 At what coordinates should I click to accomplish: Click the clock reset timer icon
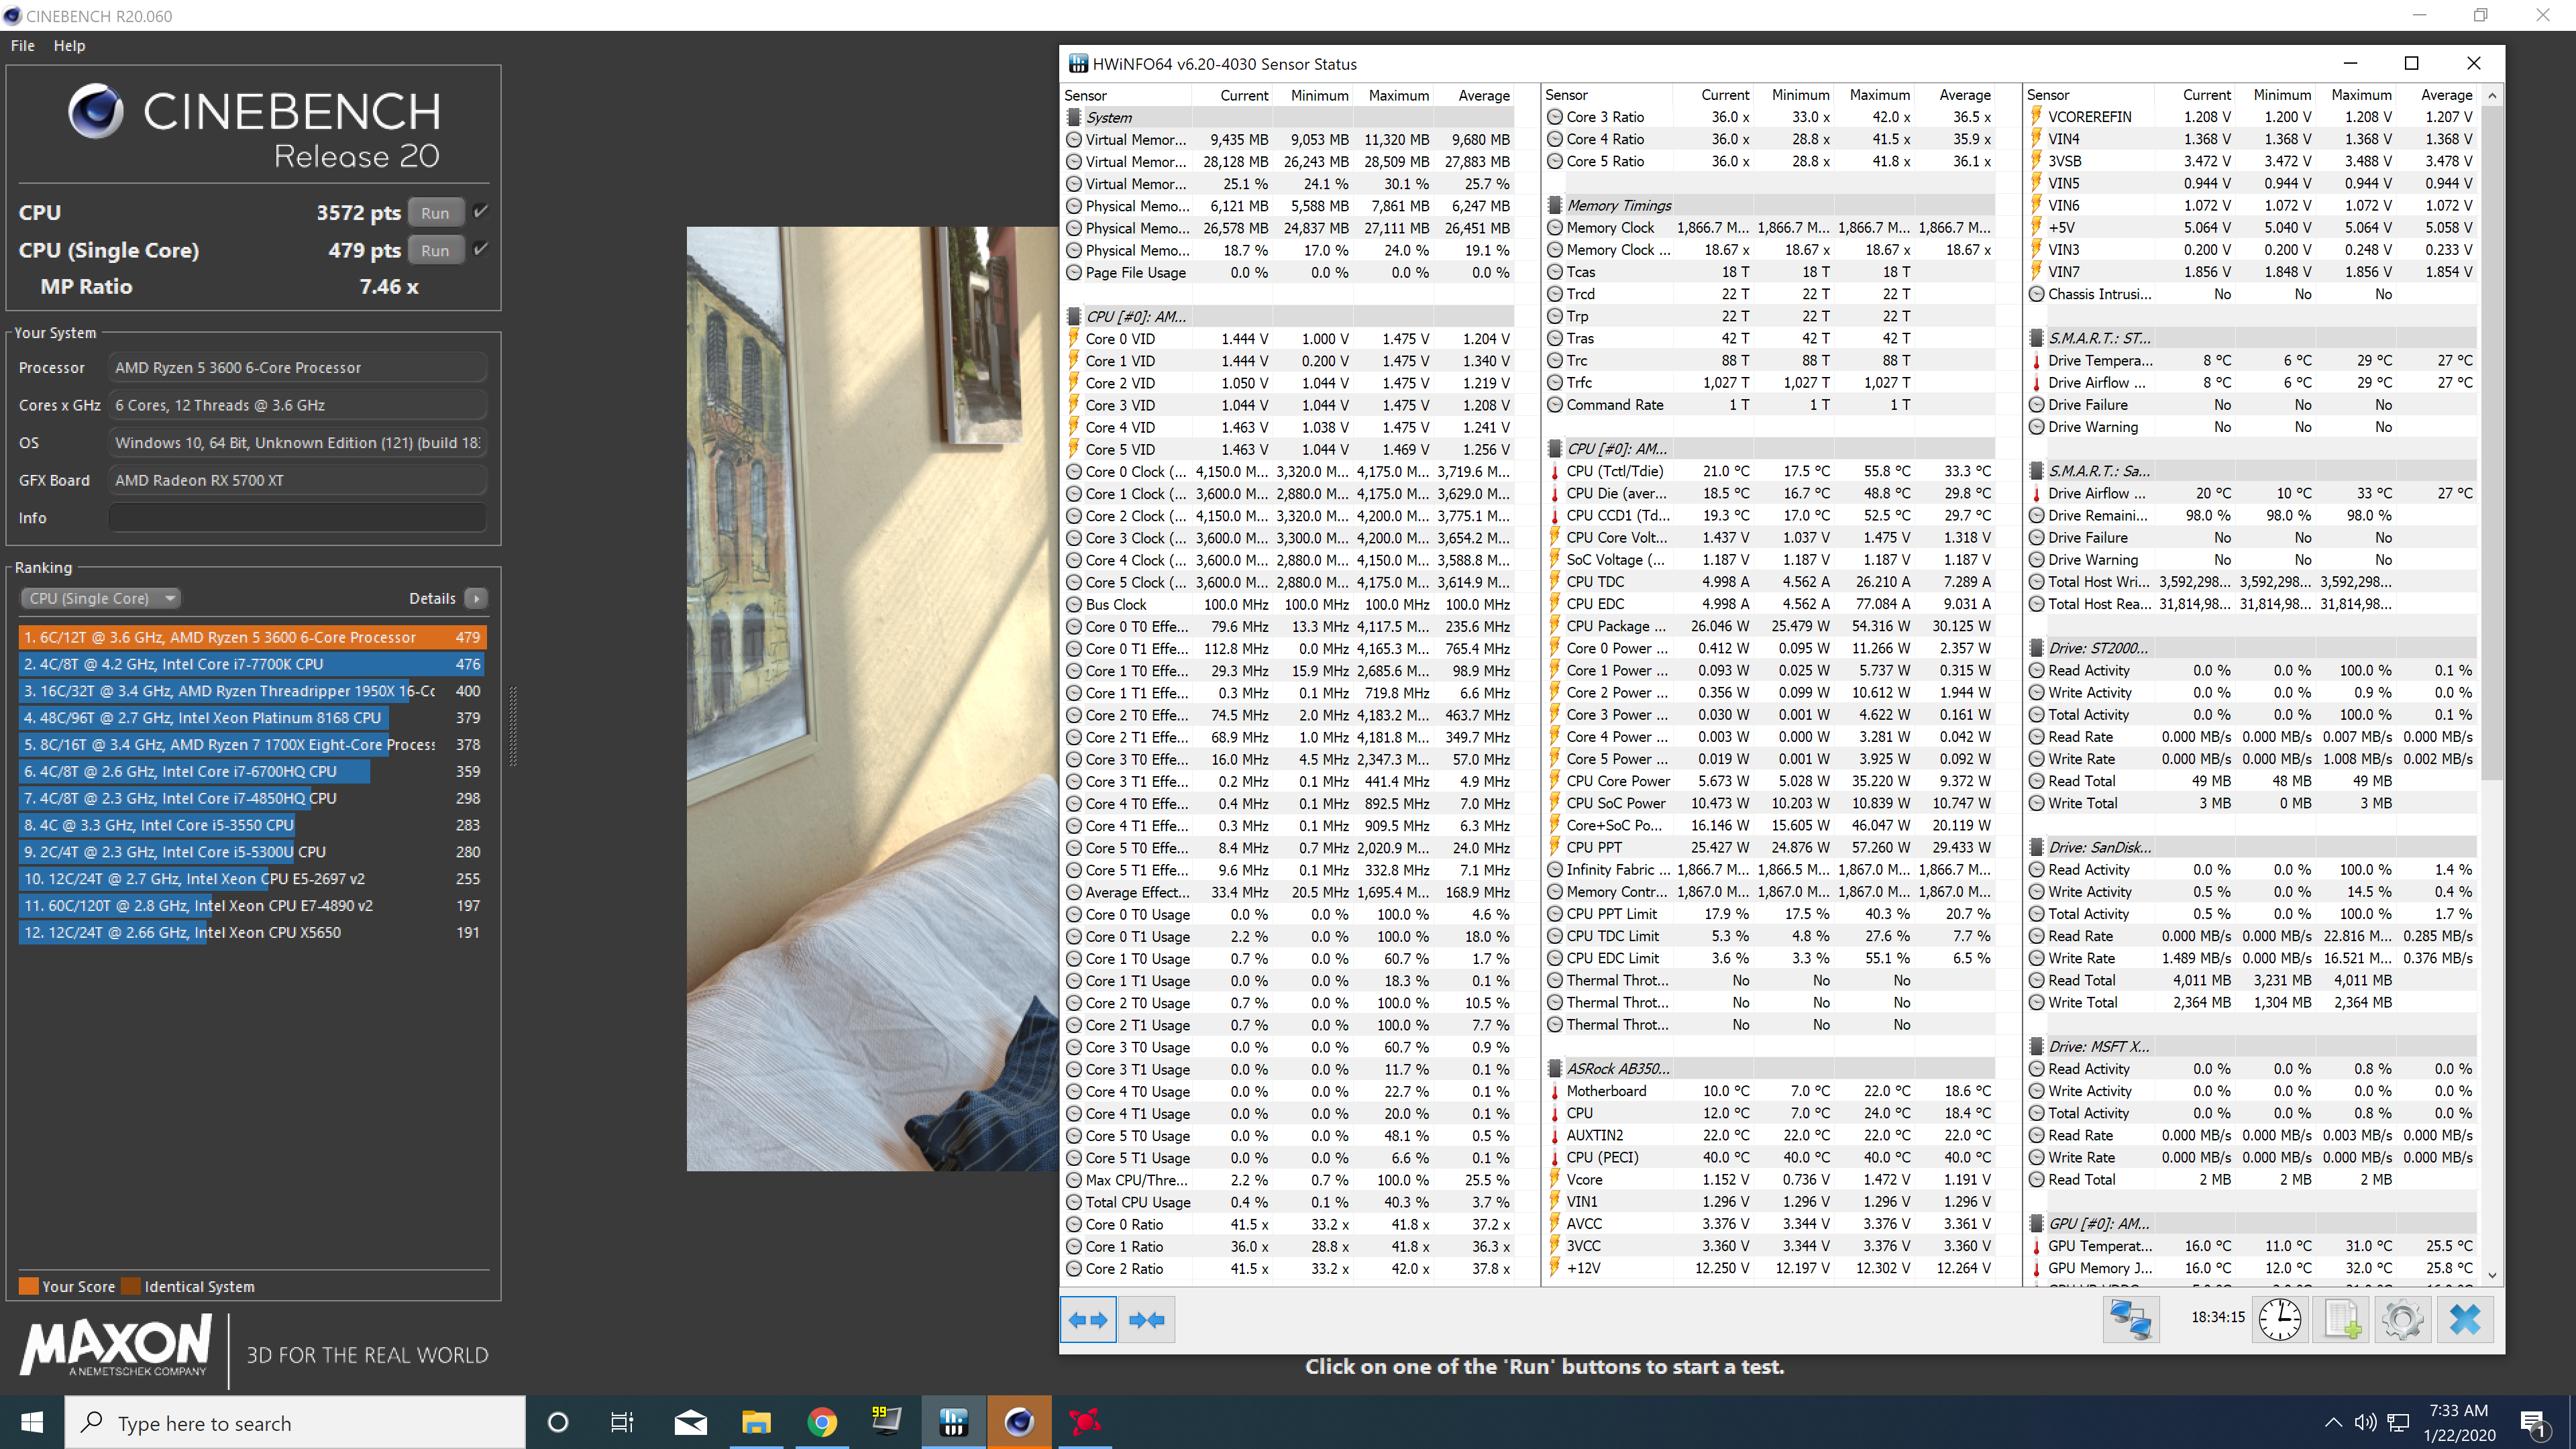click(2279, 1320)
